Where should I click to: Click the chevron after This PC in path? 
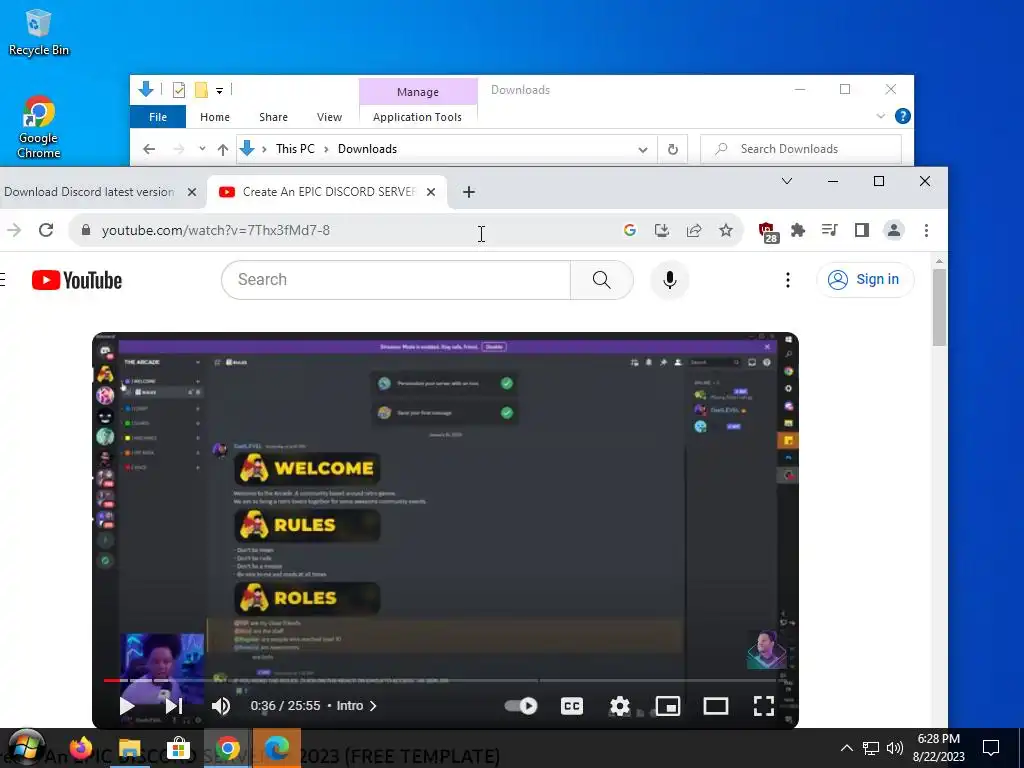tap(326, 149)
